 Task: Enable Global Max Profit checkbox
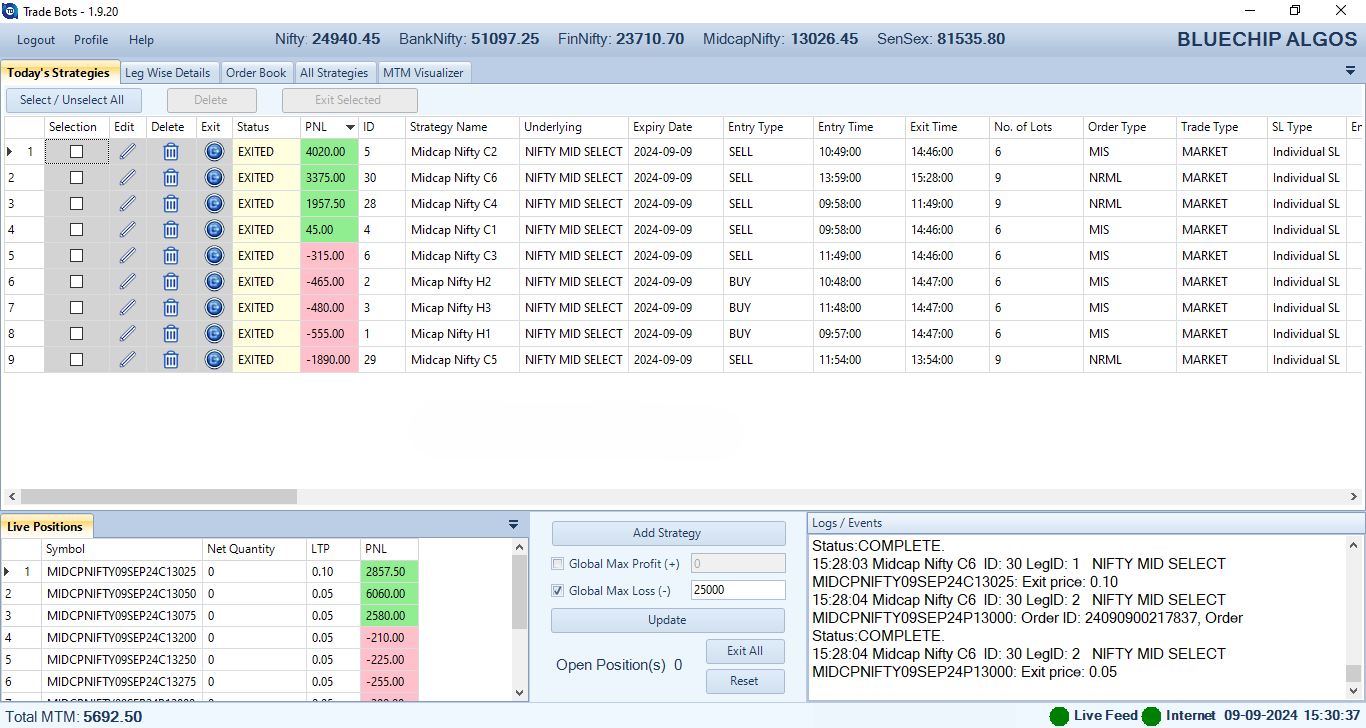pos(558,563)
